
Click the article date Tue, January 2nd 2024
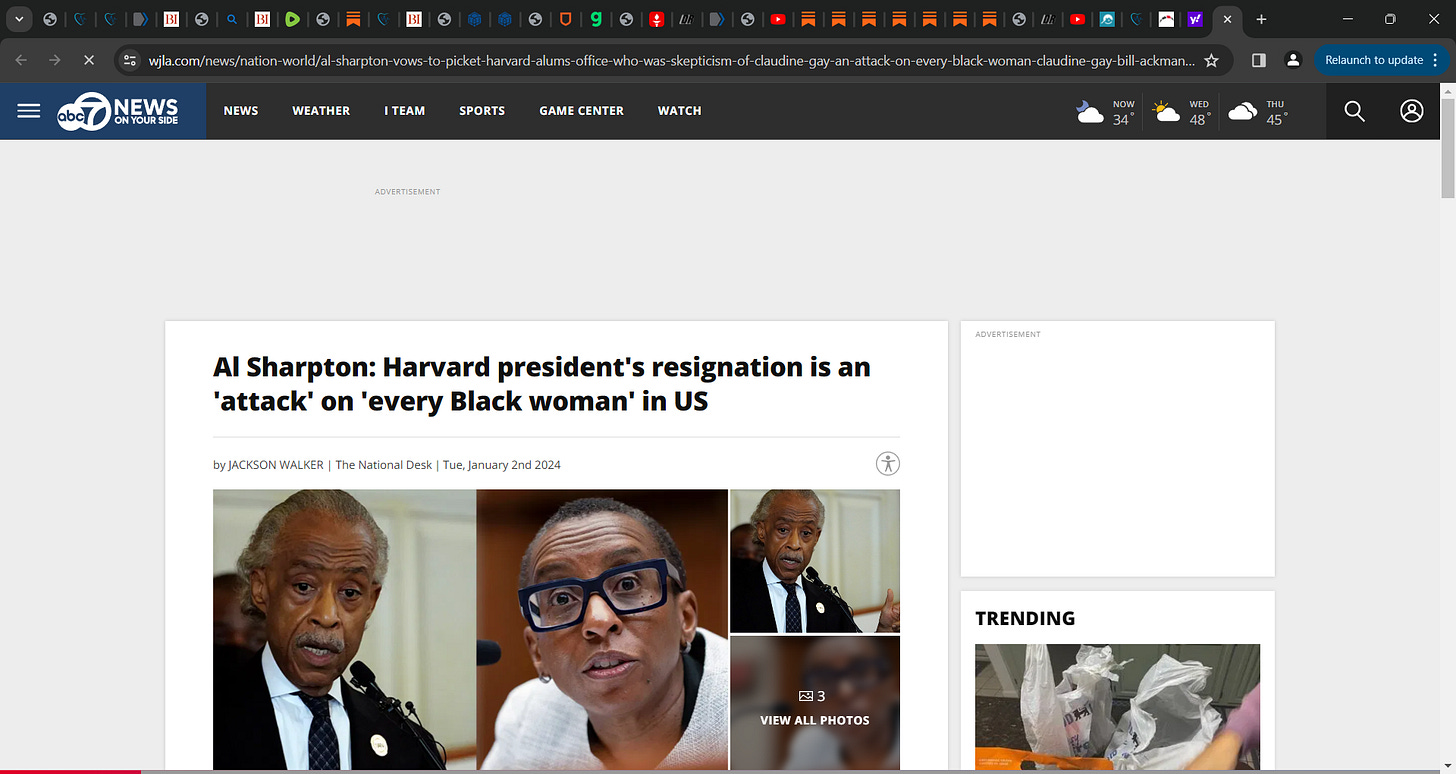[x=503, y=465]
